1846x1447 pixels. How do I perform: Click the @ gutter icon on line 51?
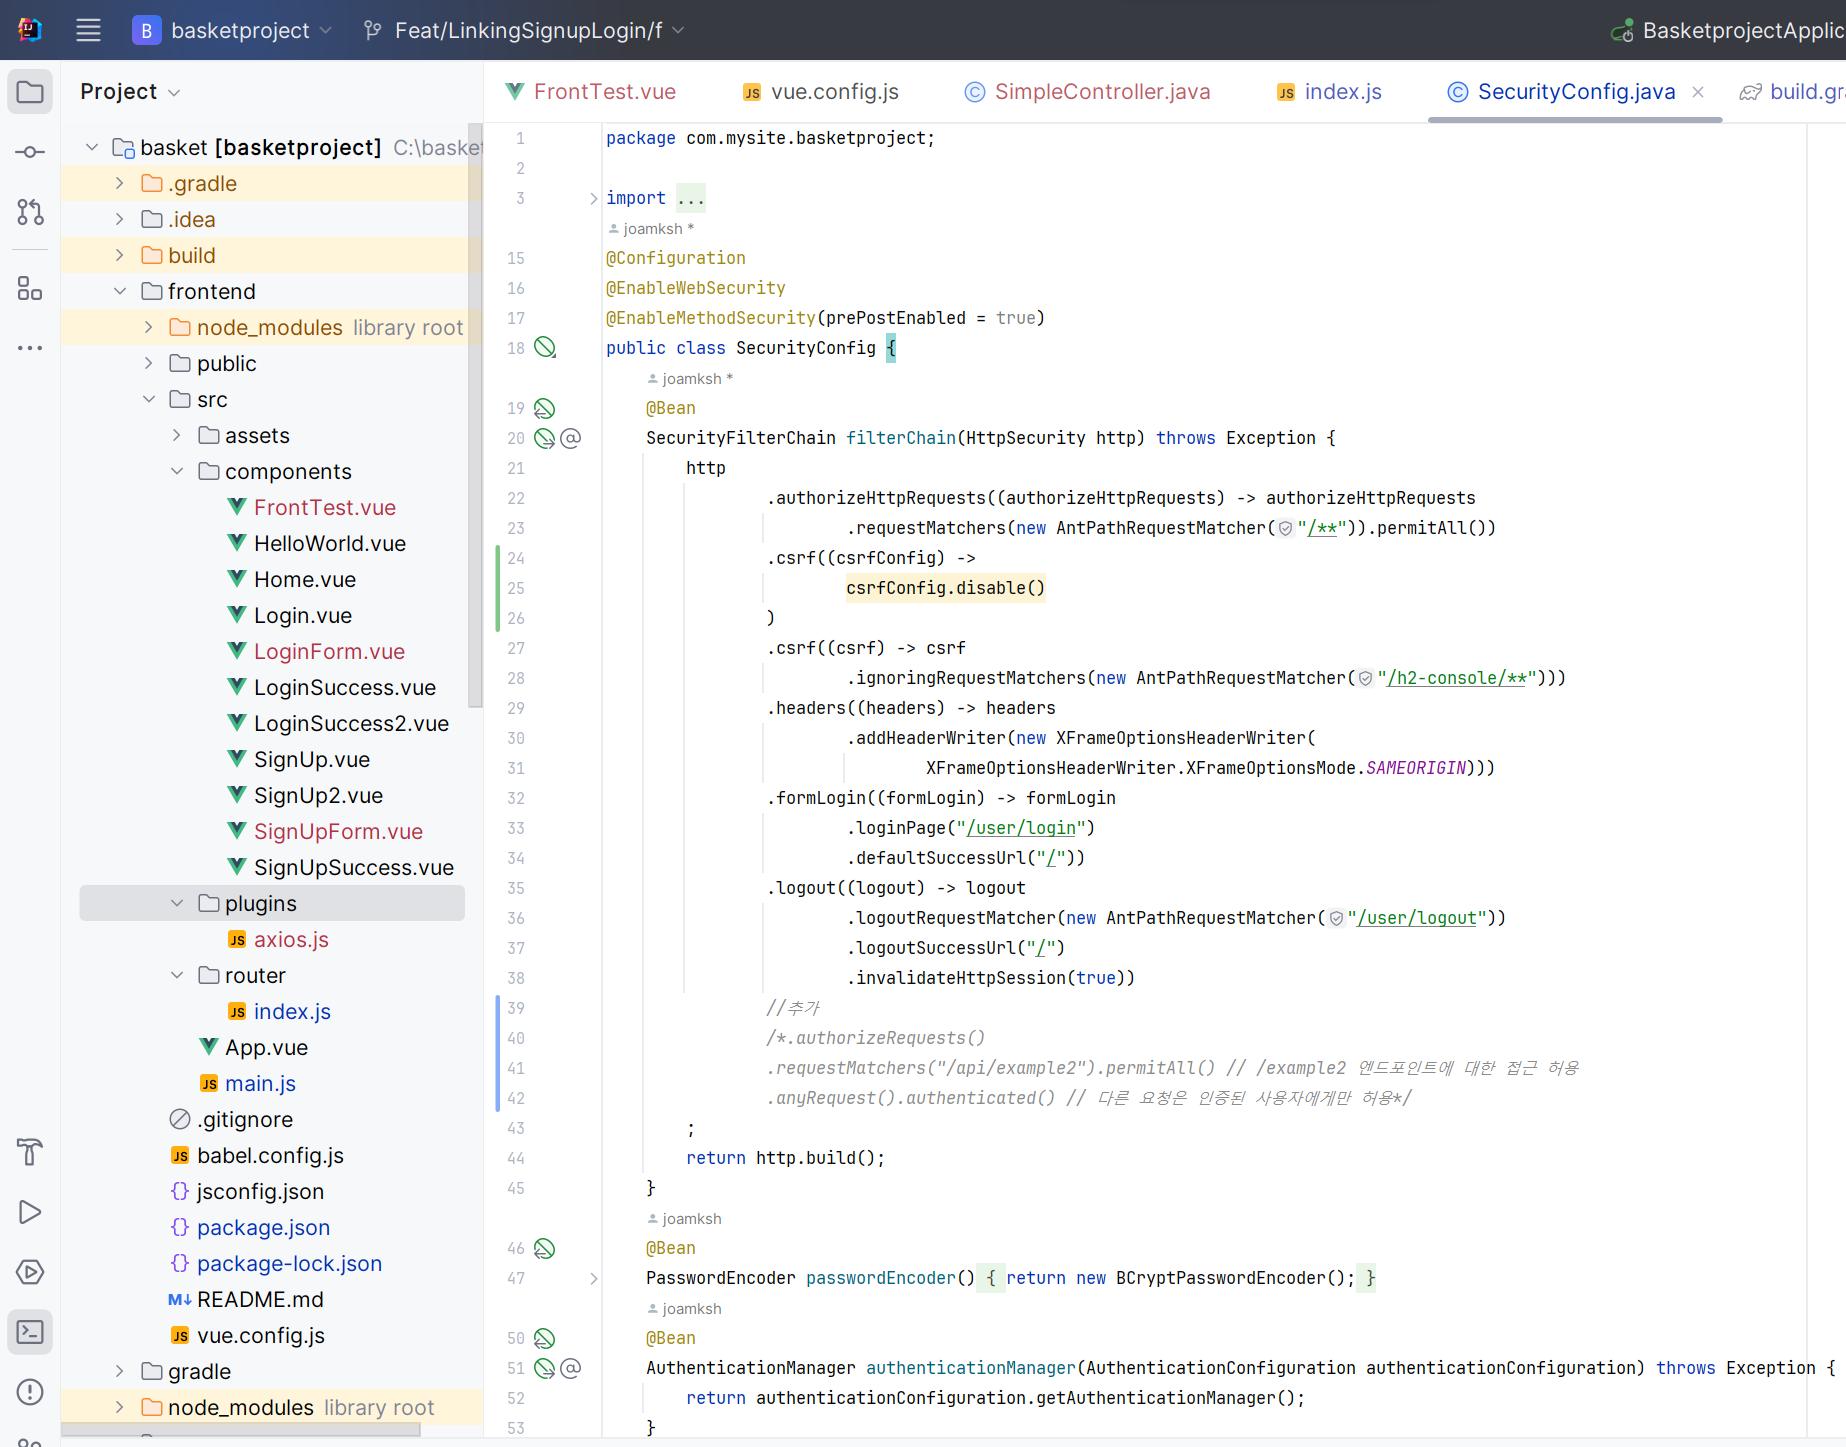click(571, 1368)
